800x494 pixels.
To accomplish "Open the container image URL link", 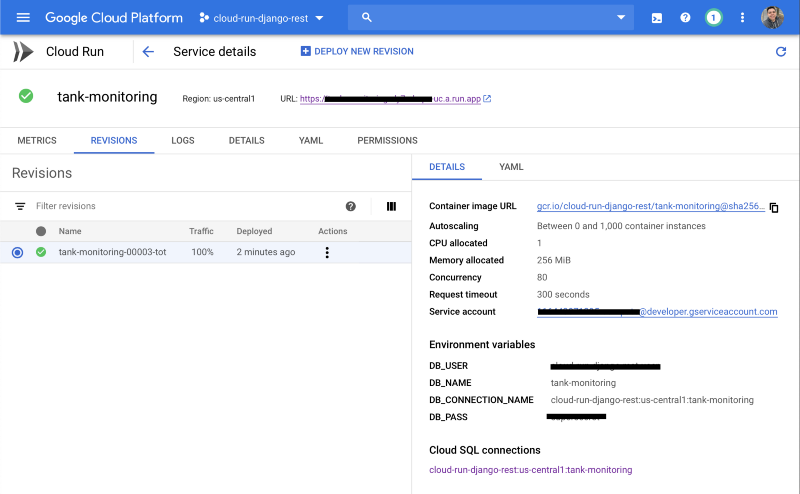I will [651, 206].
